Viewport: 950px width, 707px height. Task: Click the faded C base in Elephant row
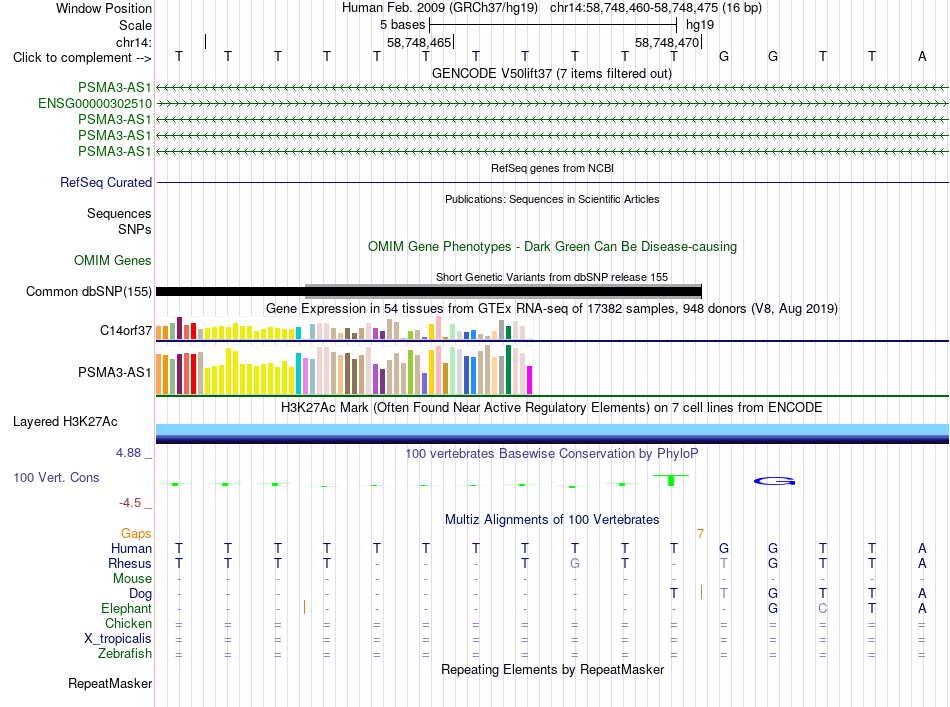point(822,608)
